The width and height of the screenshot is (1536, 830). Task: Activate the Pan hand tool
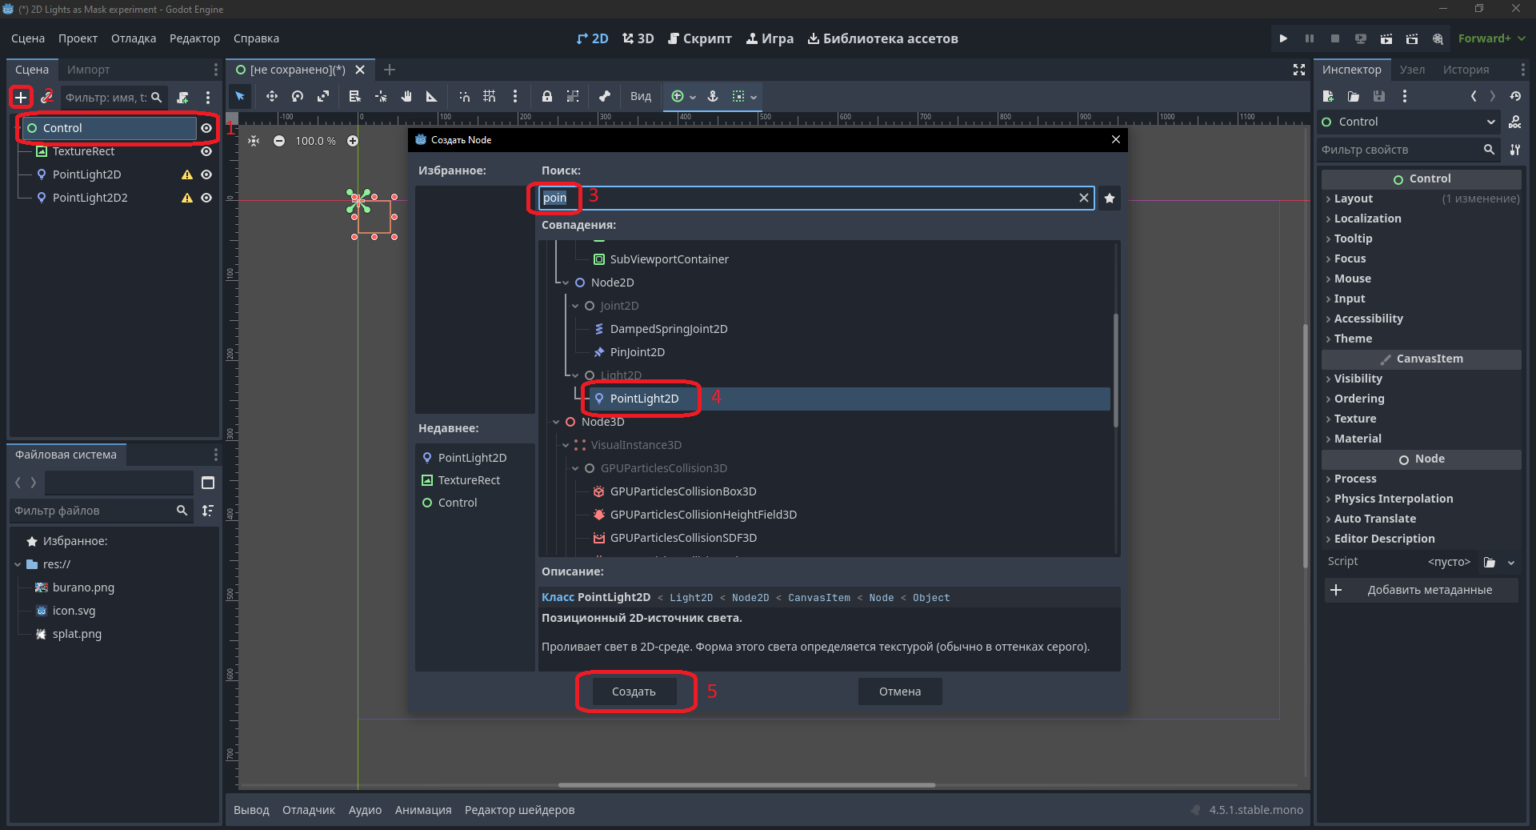[407, 96]
